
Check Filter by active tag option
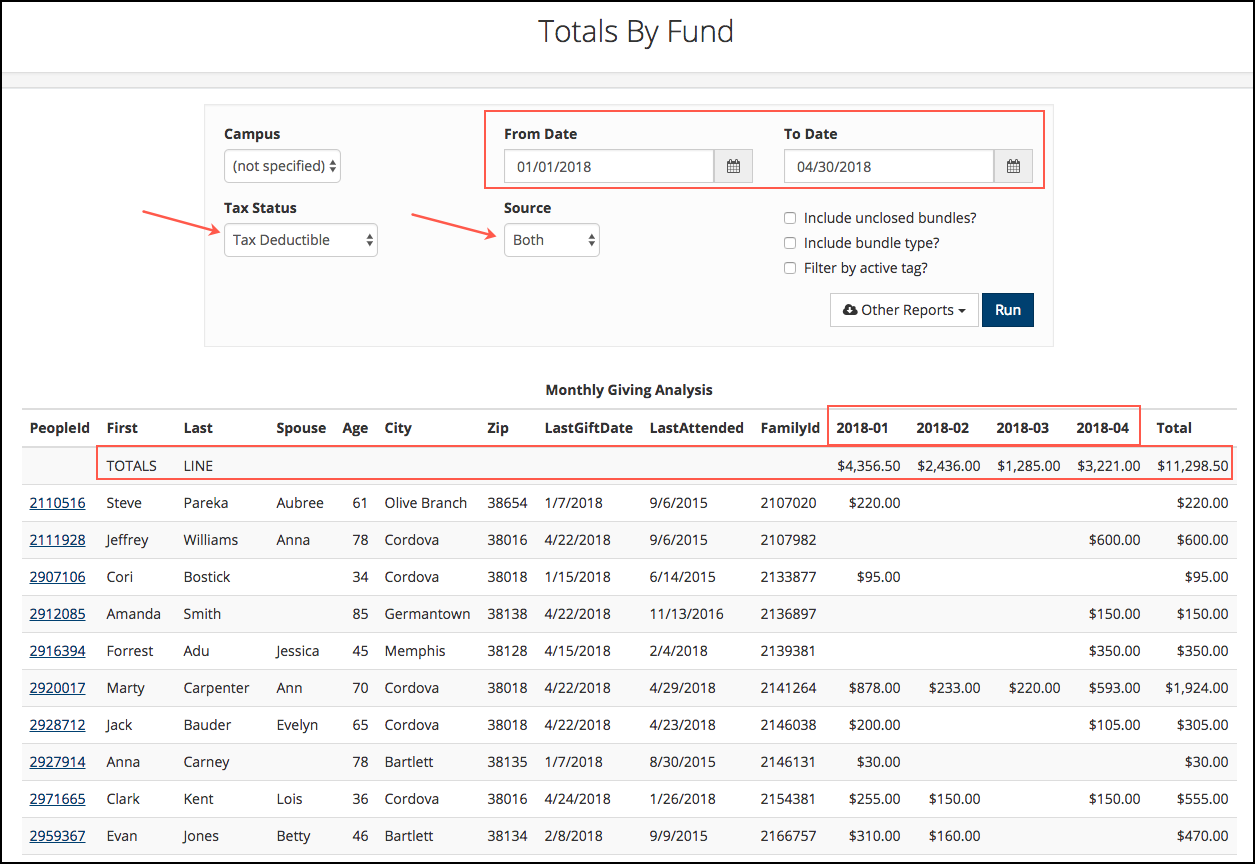[790, 268]
